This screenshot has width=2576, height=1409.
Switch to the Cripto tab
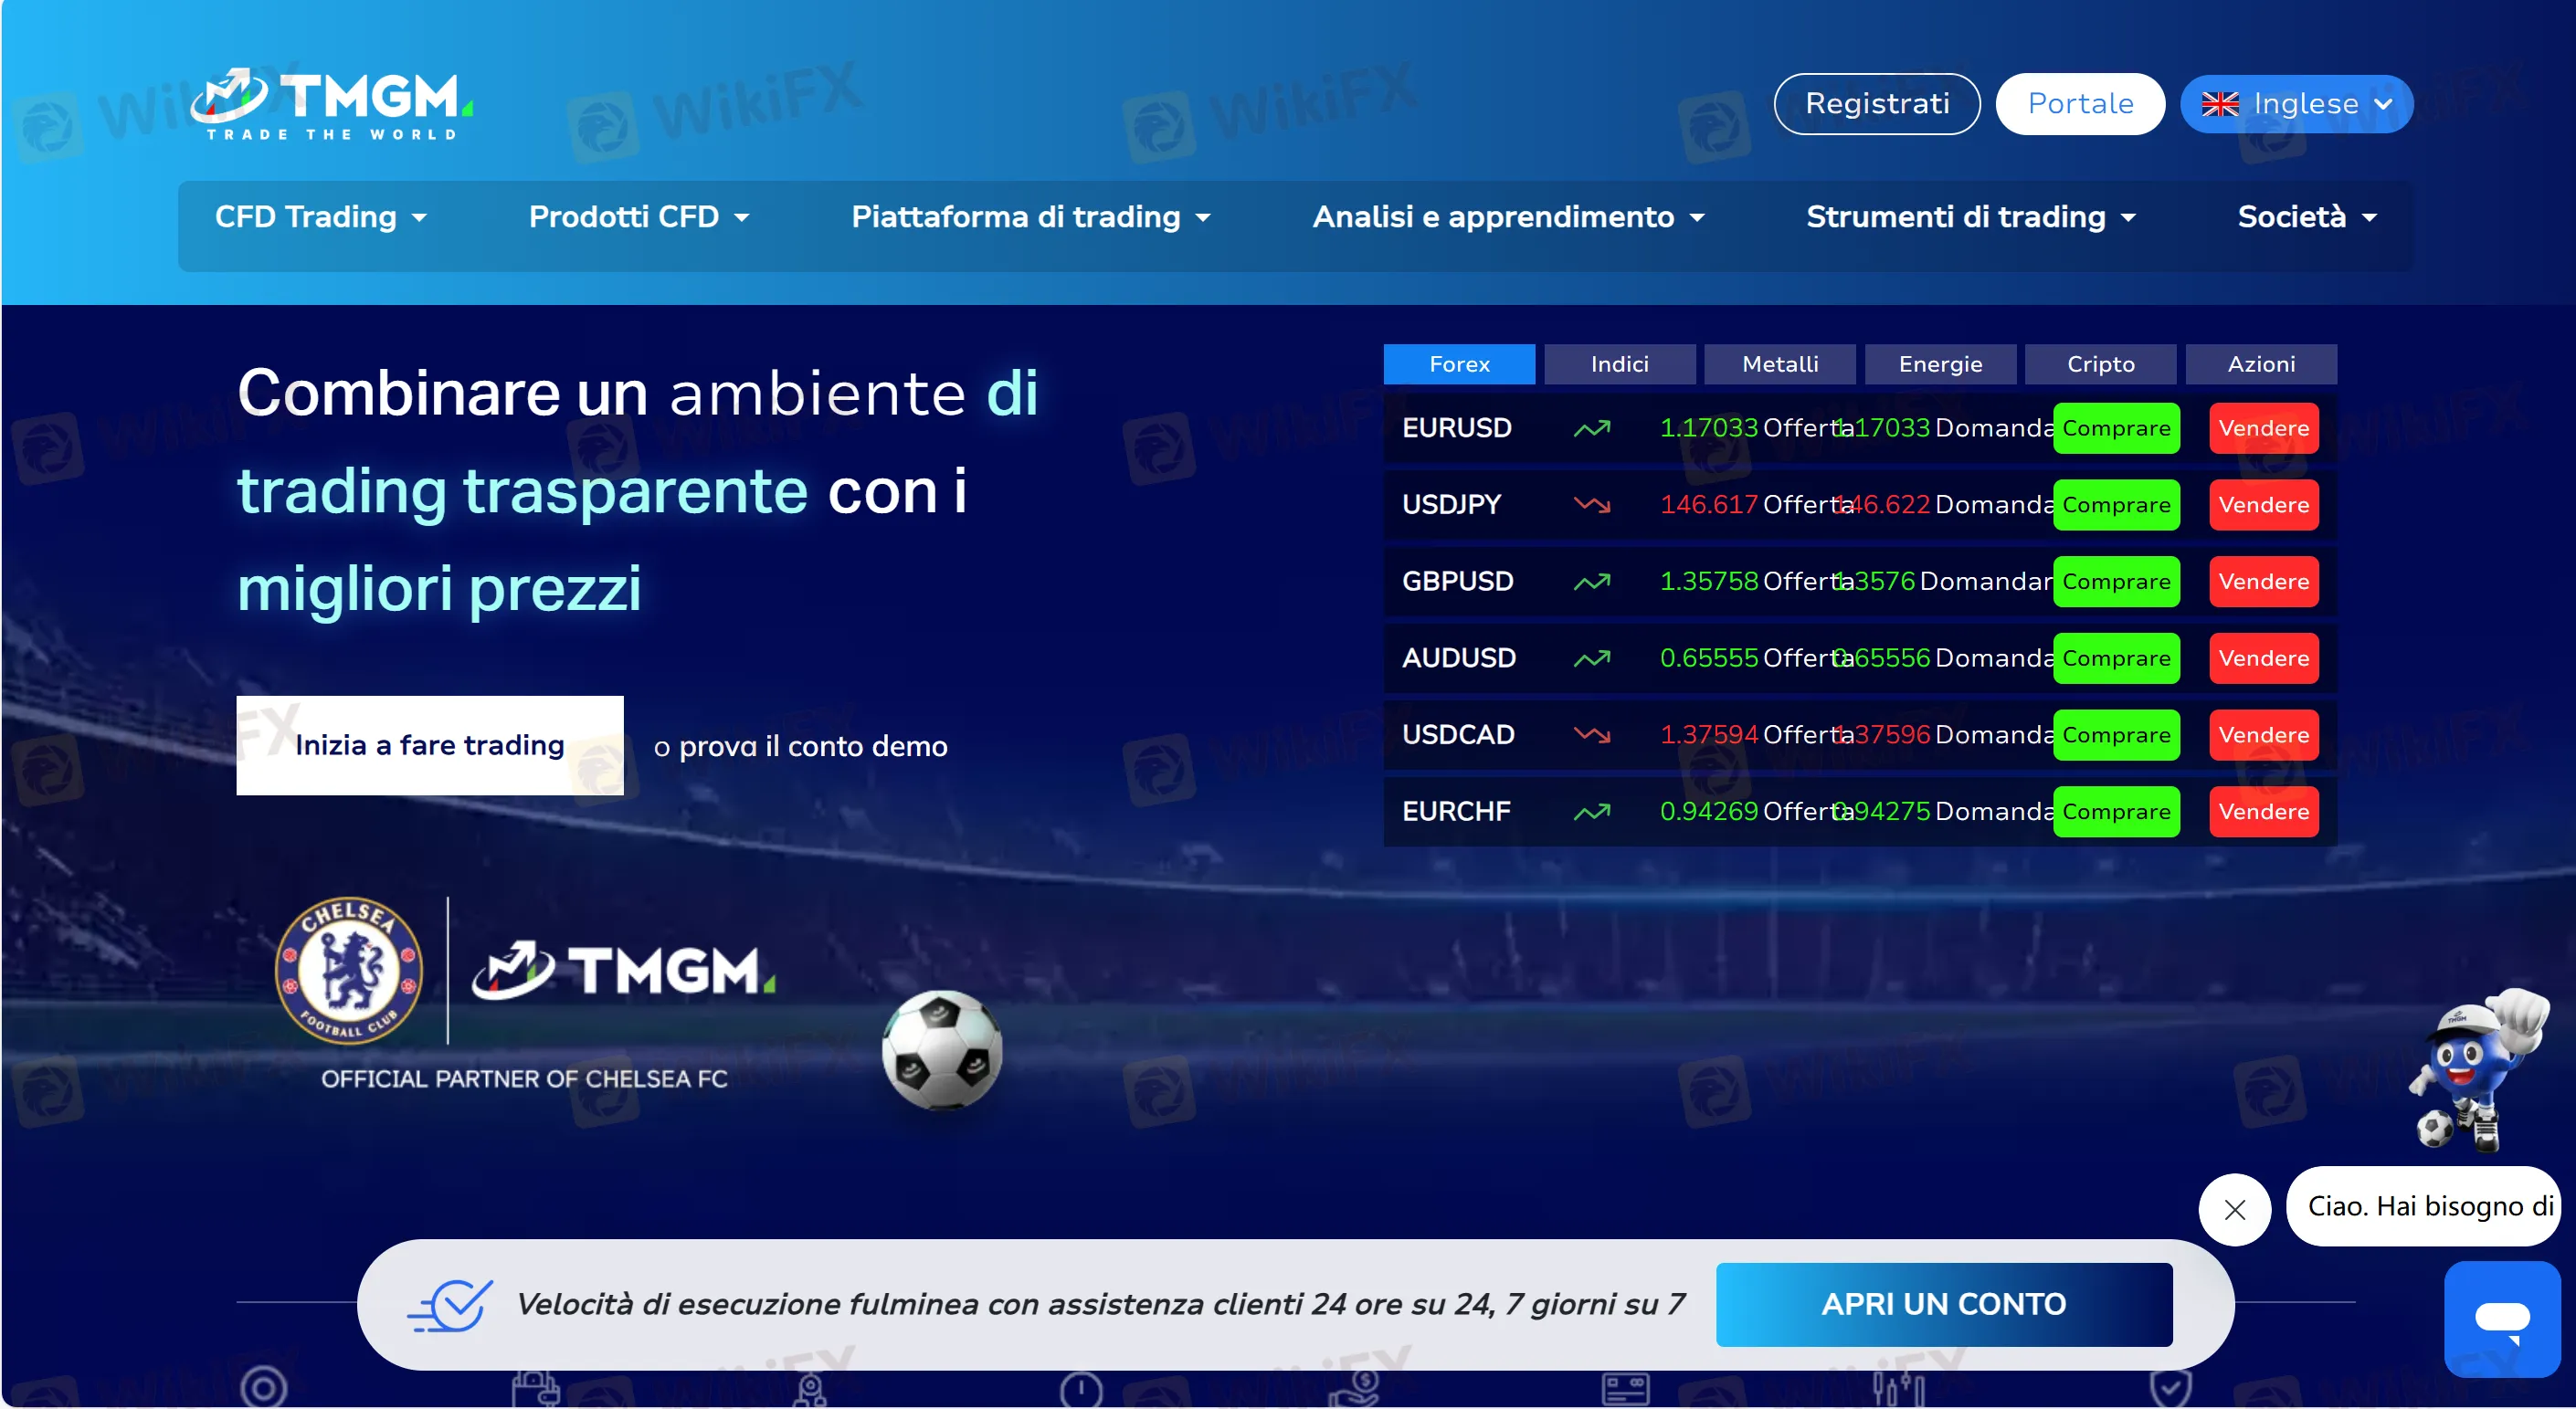(2100, 364)
